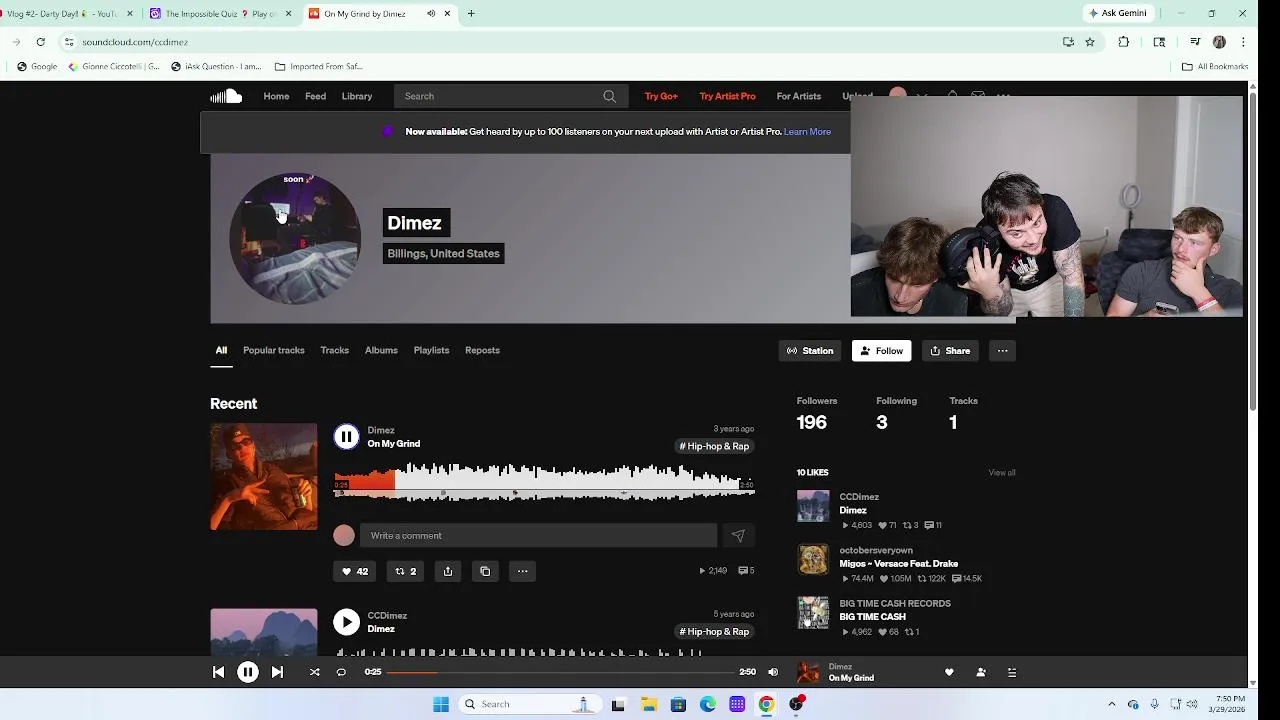Switch to the Playlists tab
The width and height of the screenshot is (1280, 720).
pos(431,350)
